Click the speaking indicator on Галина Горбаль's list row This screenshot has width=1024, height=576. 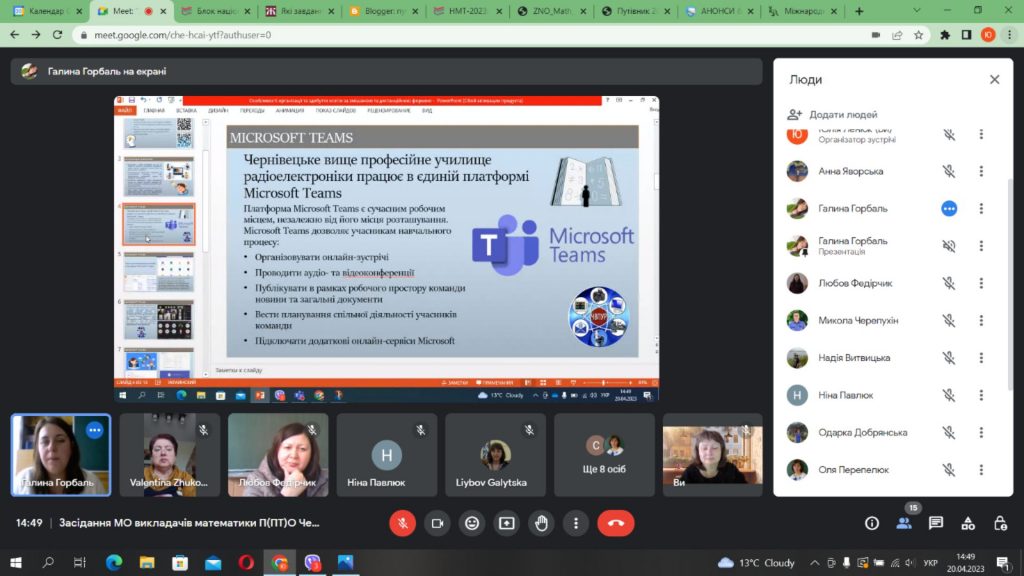949,208
